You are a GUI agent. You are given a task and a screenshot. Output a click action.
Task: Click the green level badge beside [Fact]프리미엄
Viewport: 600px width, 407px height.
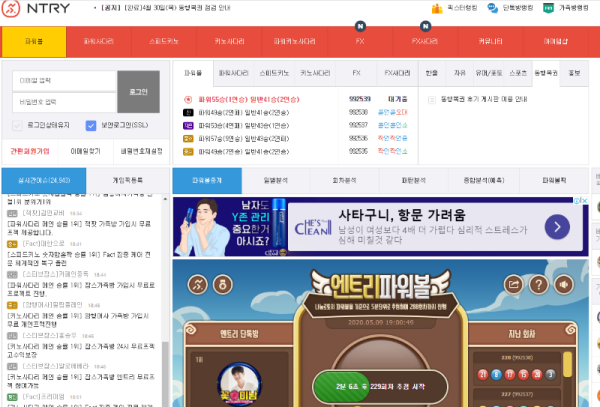12,397
